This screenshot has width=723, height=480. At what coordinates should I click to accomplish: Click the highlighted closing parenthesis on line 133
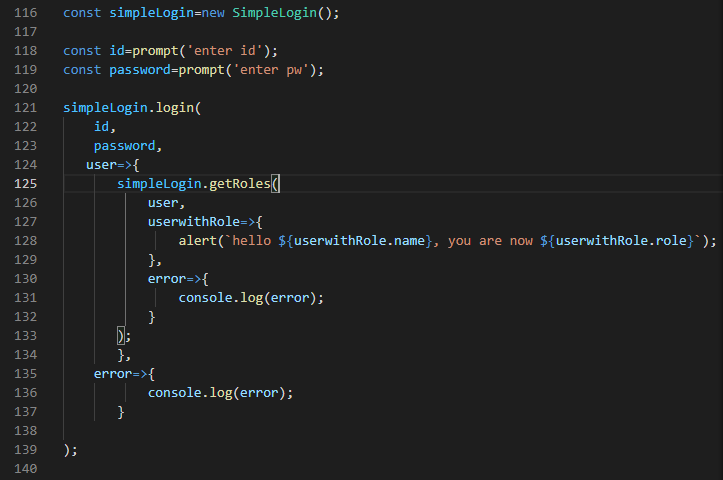[x=121, y=336]
